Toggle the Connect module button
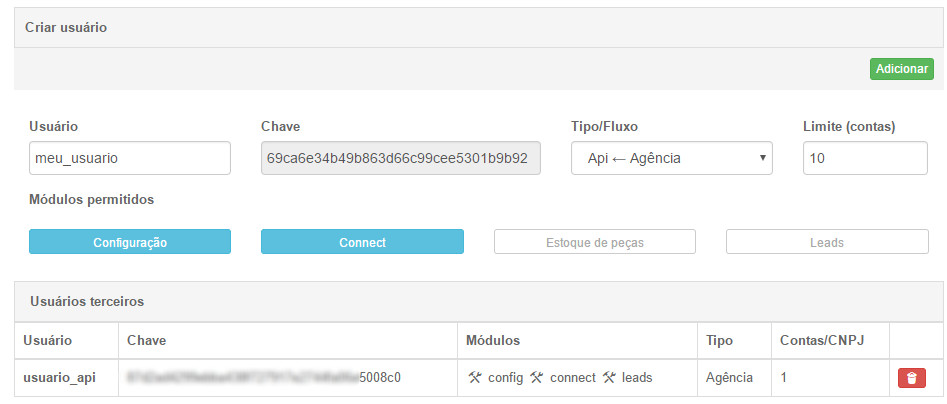 point(362,242)
